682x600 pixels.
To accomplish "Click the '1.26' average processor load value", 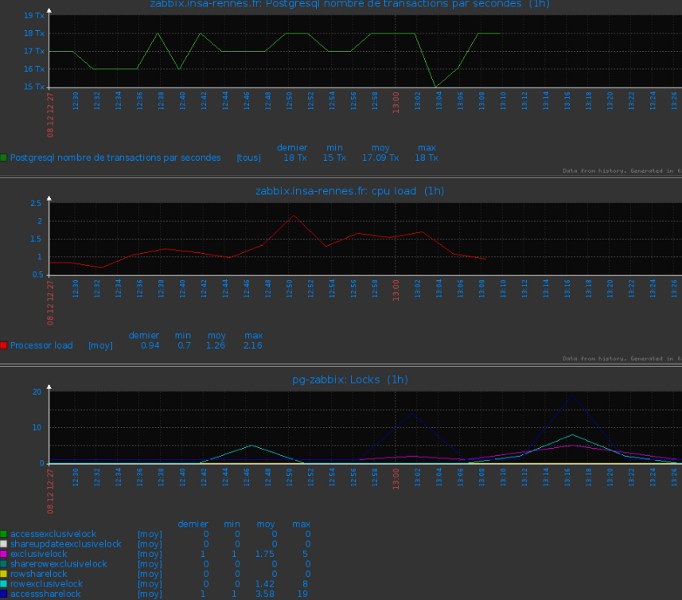I will [x=216, y=345].
